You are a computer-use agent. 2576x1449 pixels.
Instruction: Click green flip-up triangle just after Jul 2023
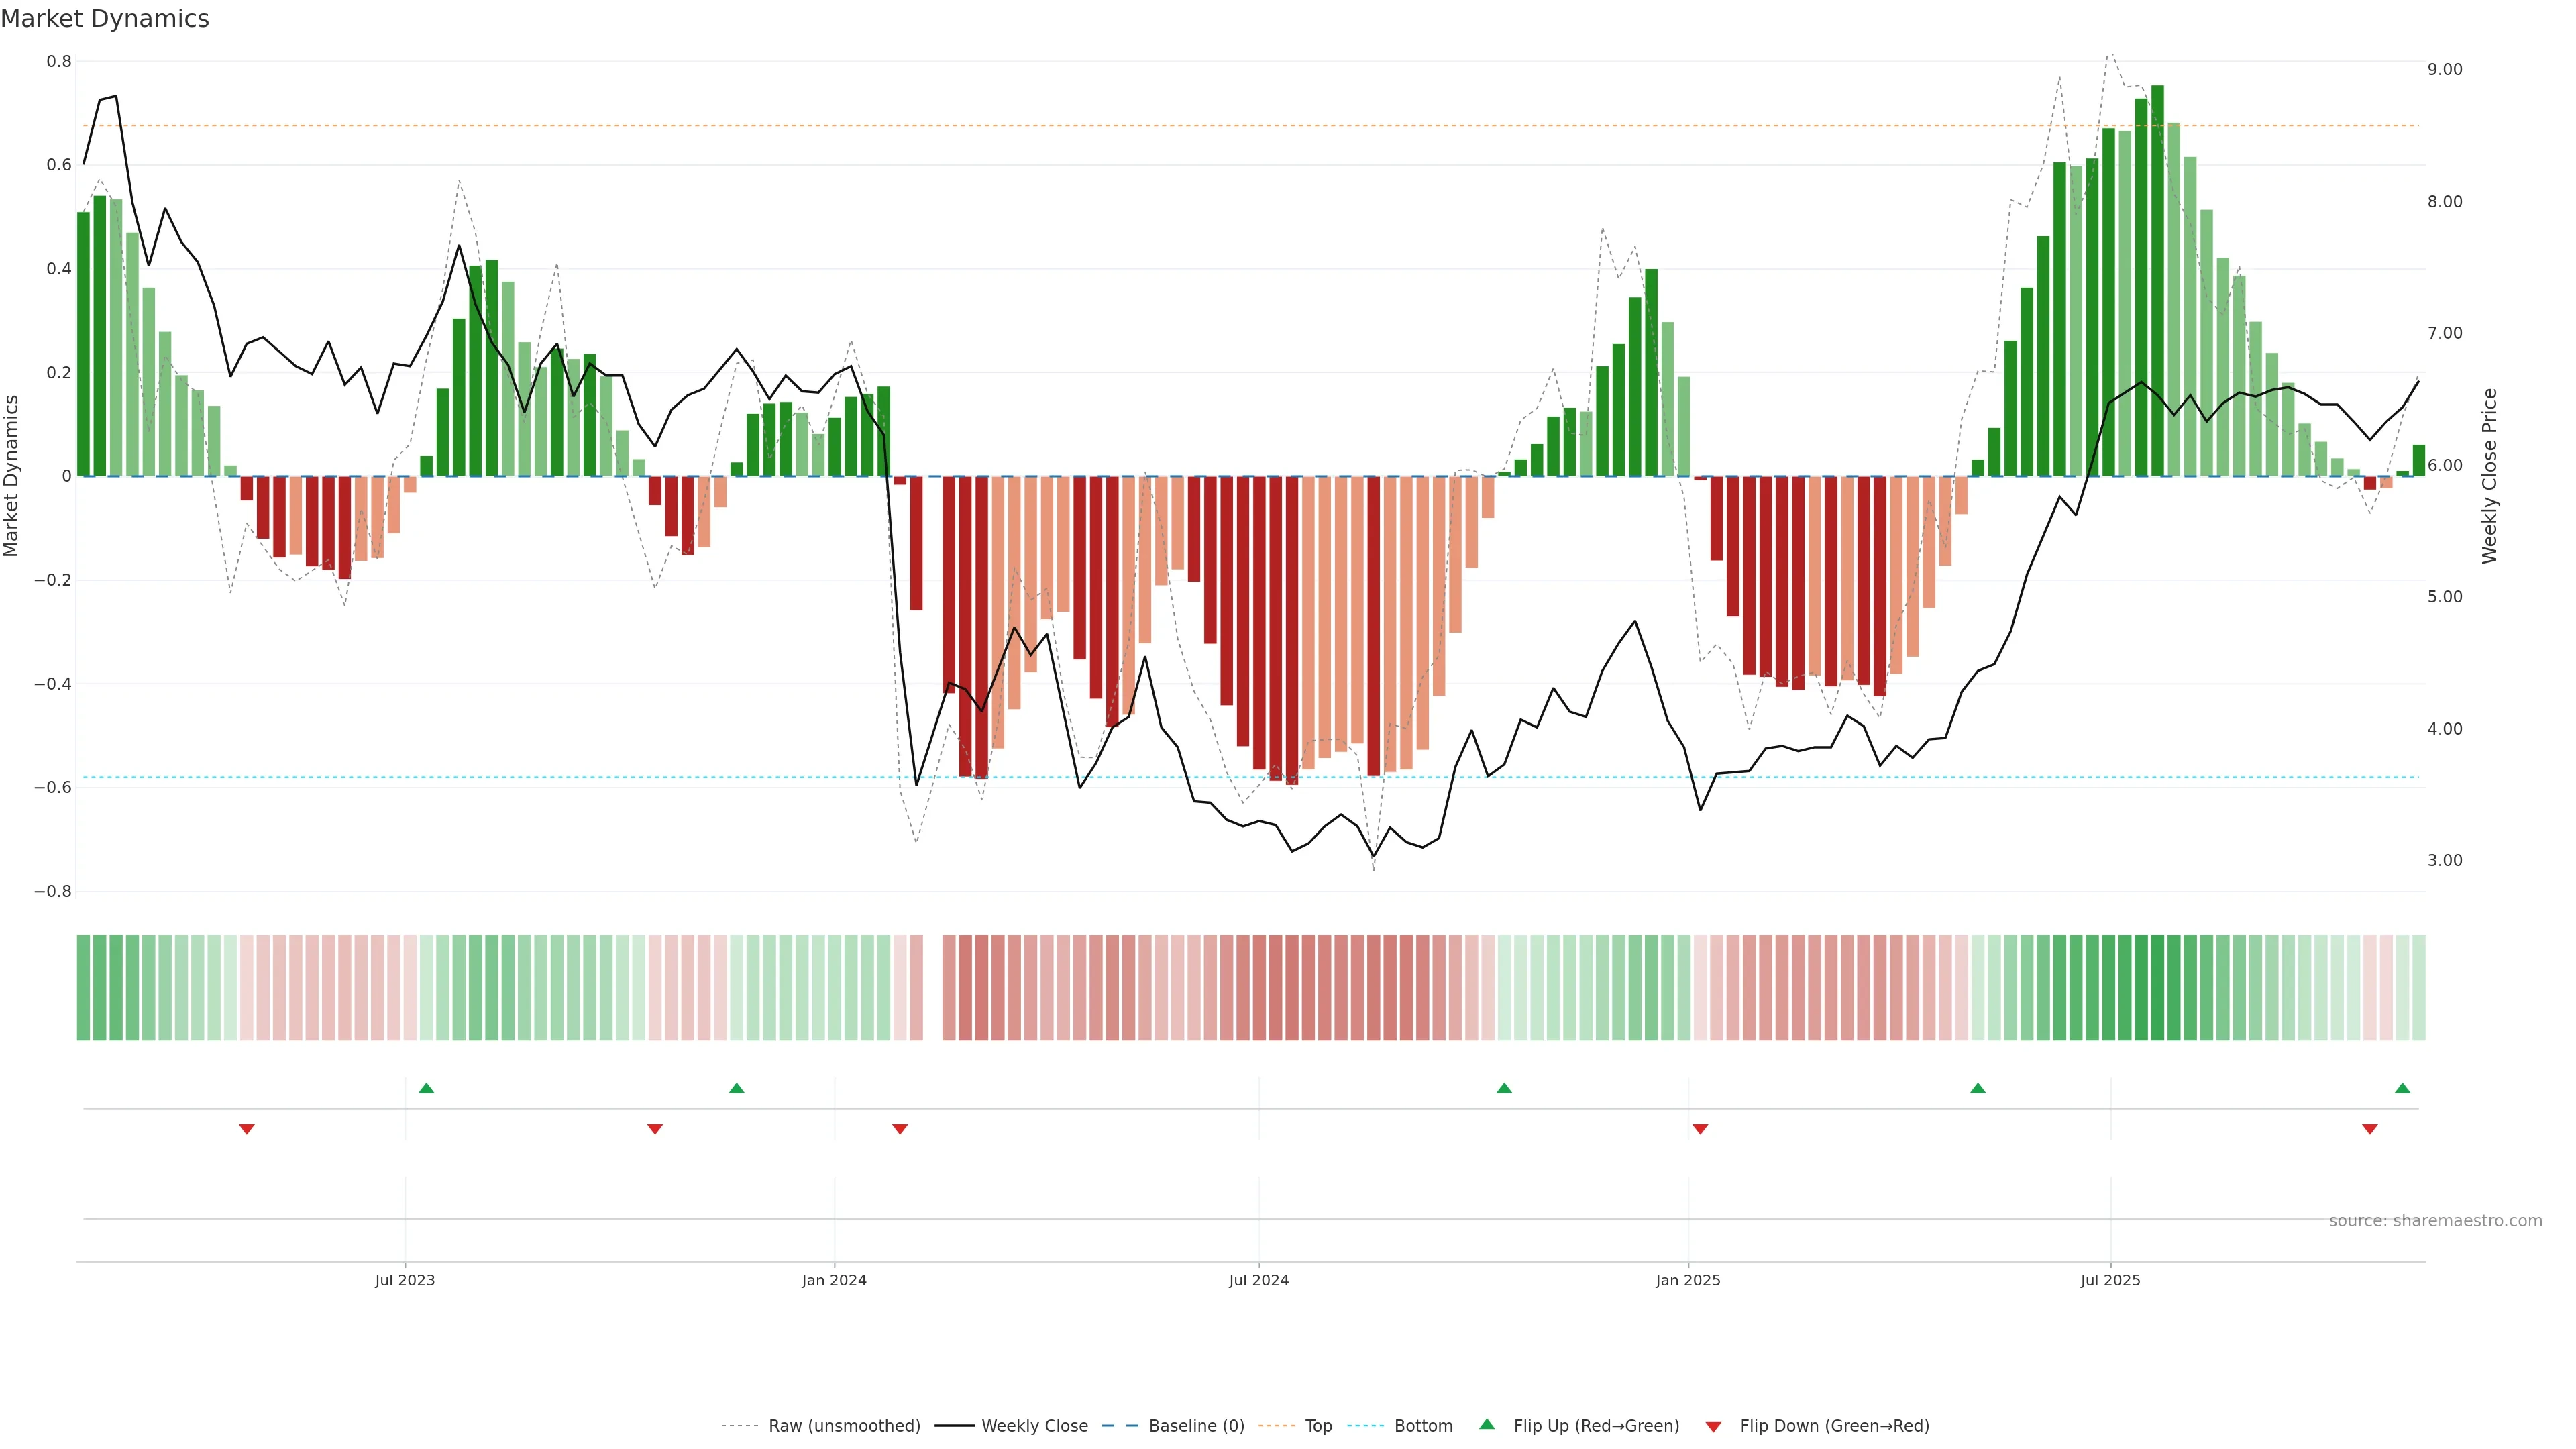(x=426, y=1088)
